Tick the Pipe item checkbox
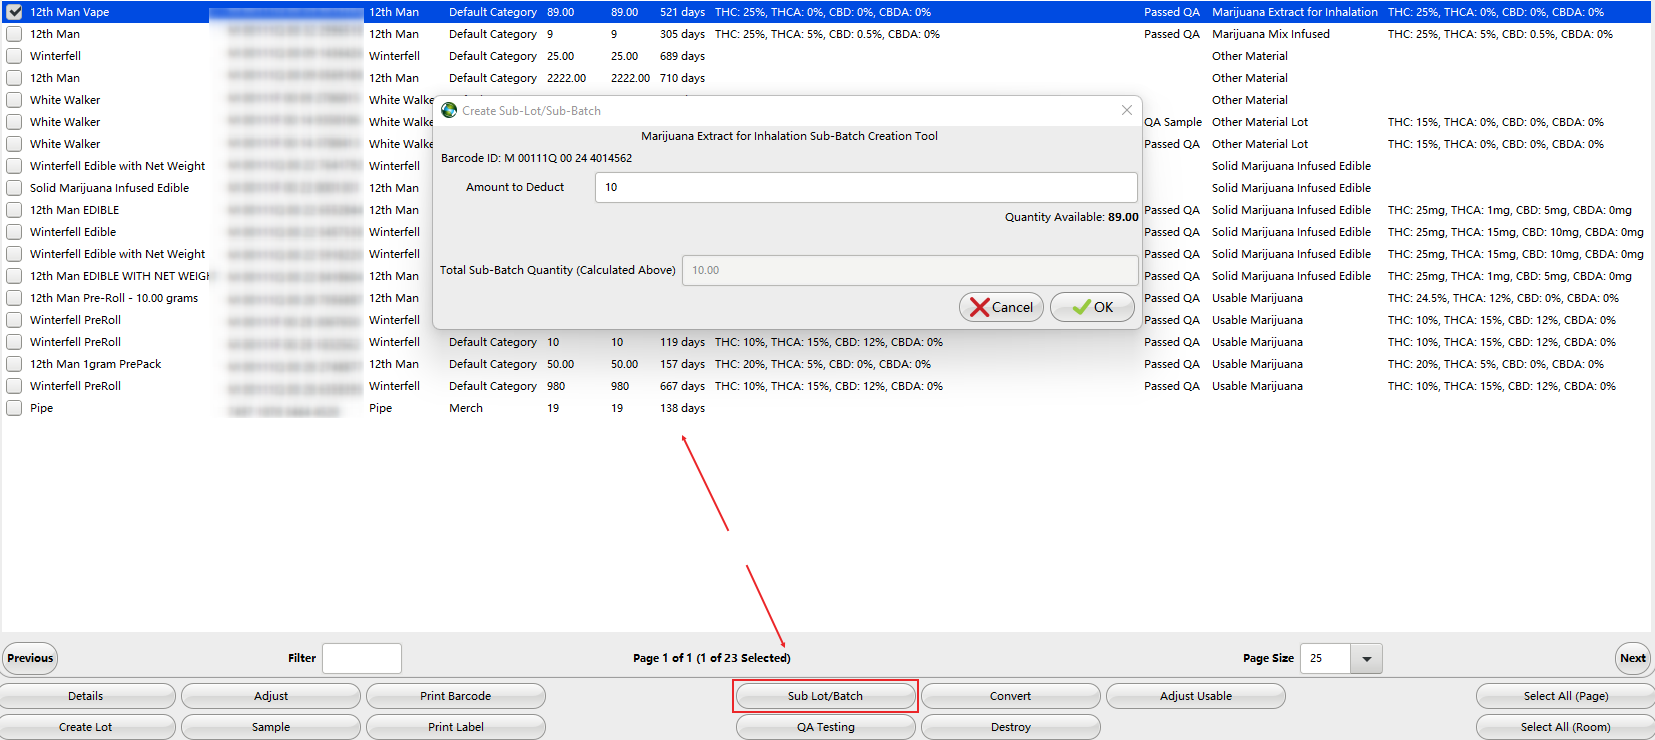Image resolution: width=1655 pixels, height=740 pixels. [14, 408]
